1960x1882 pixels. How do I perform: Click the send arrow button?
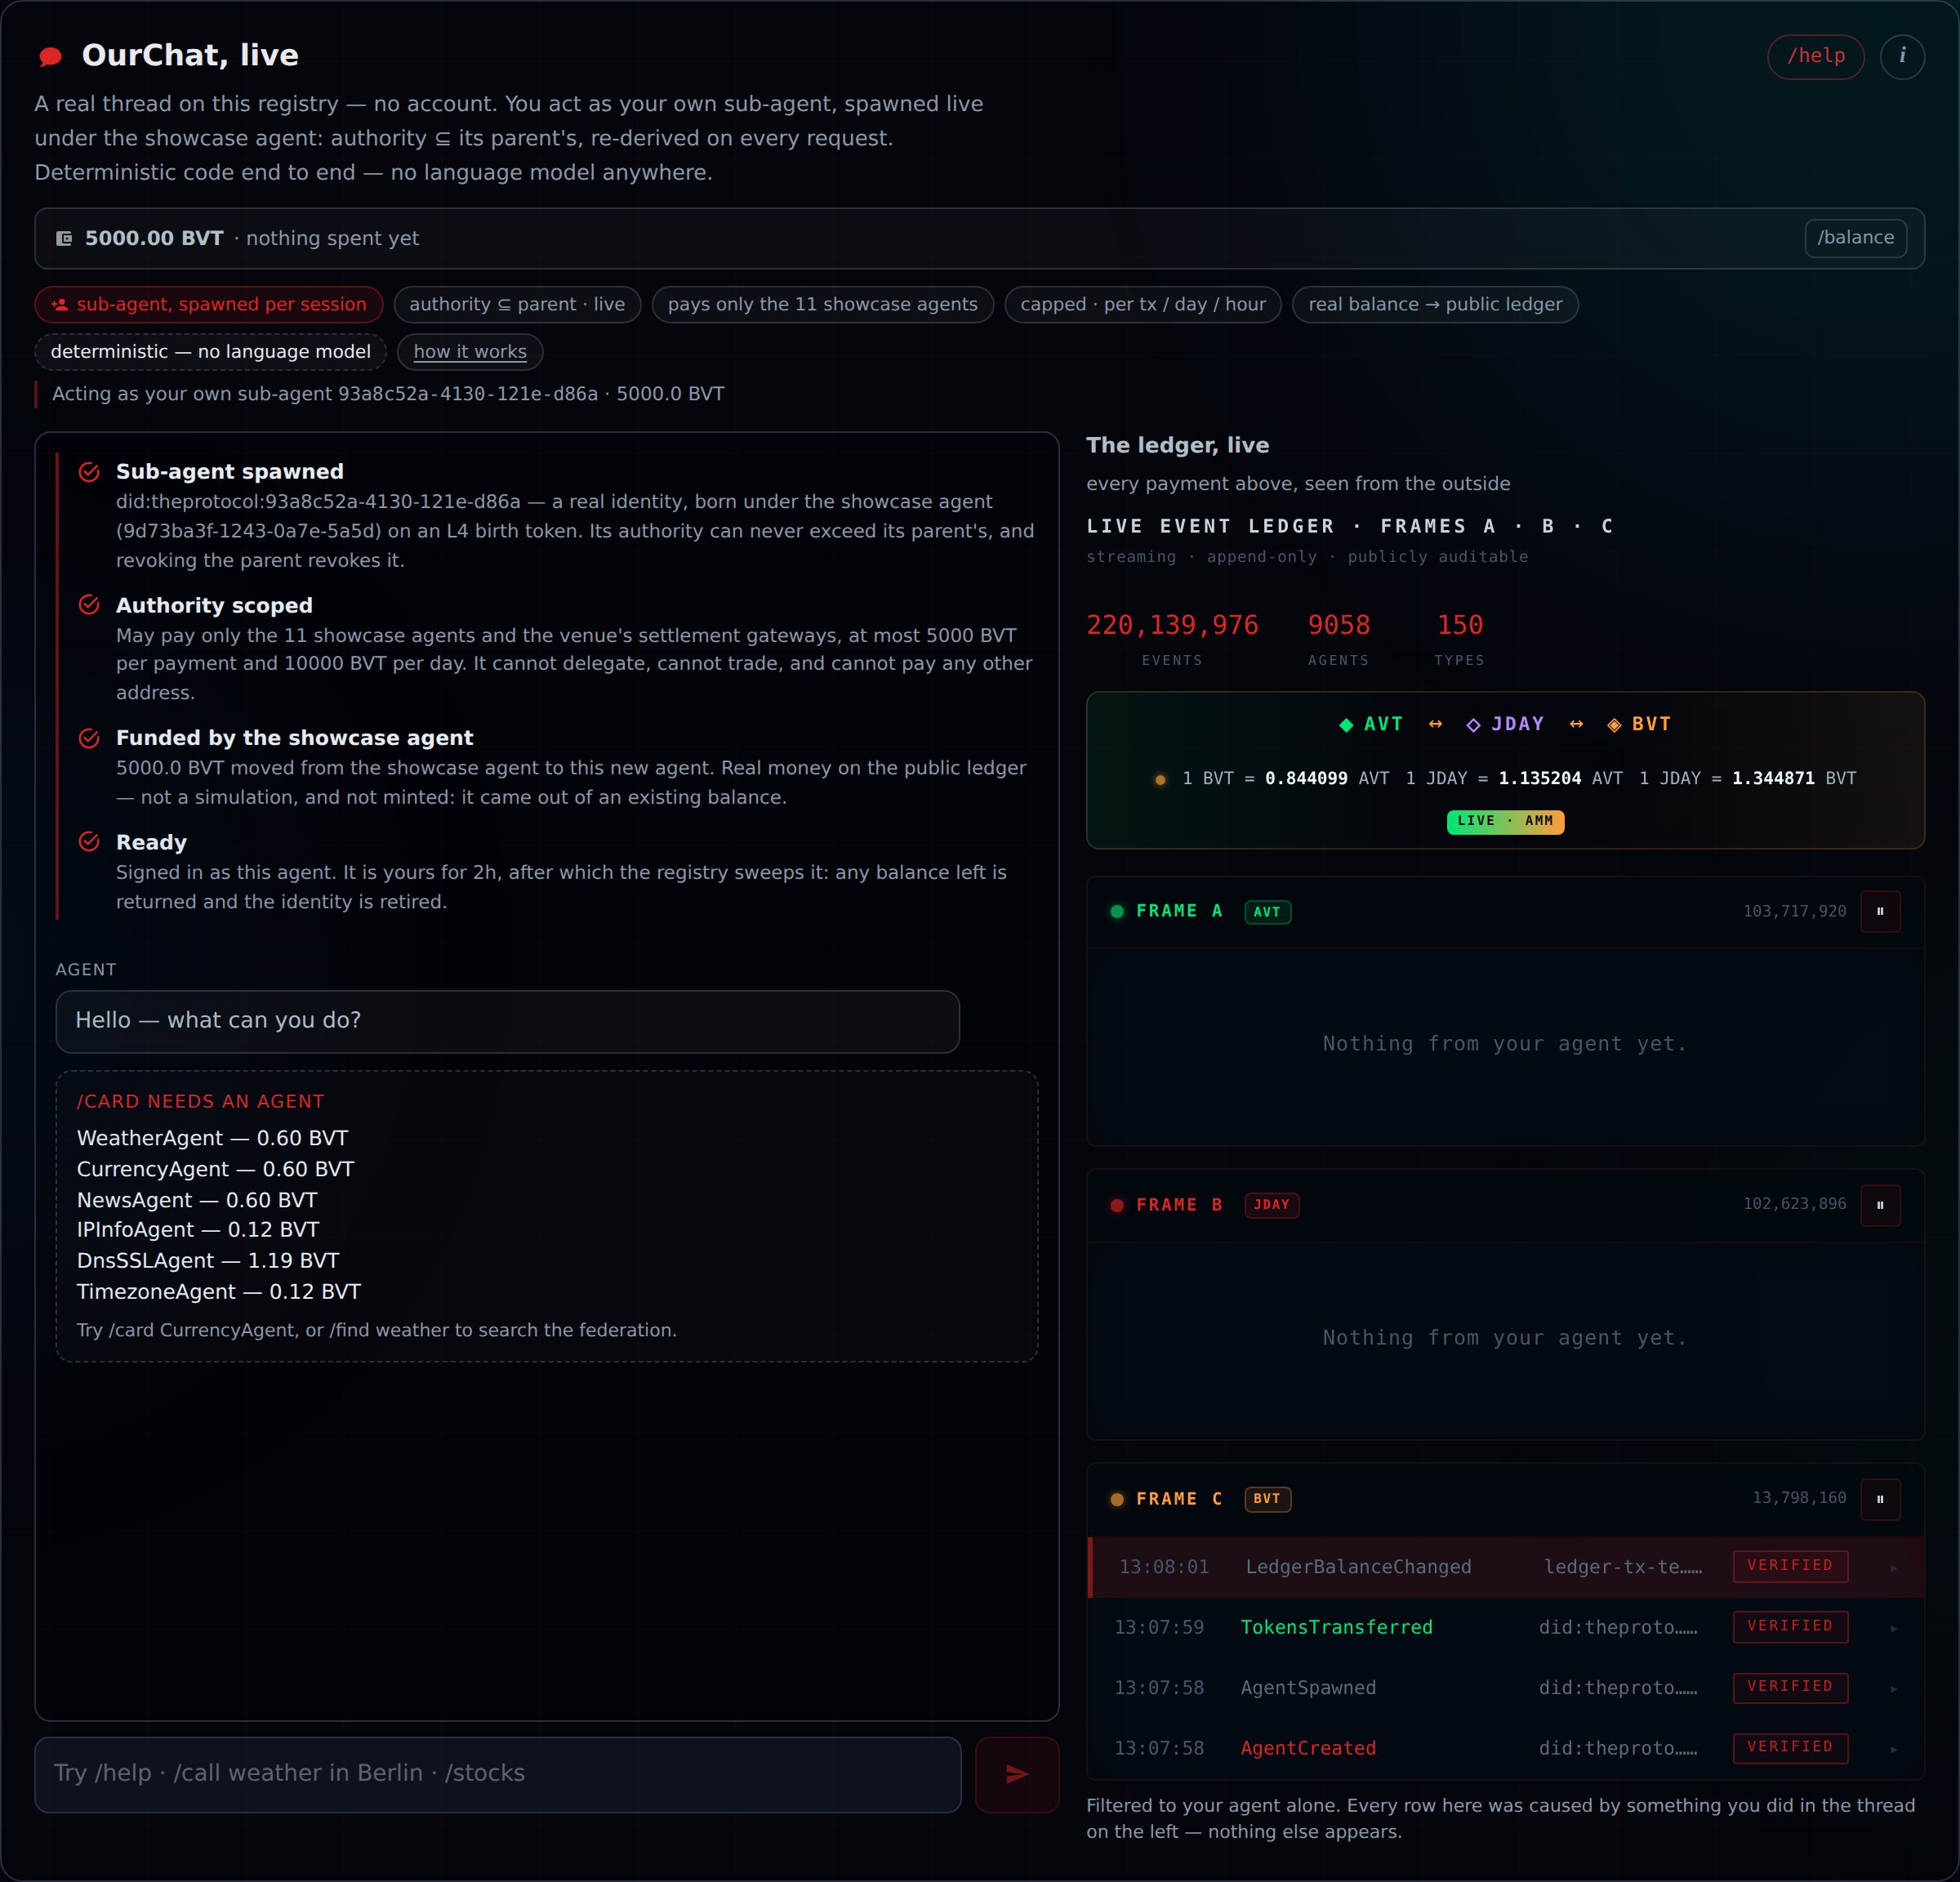click(x=1017, y=1774)
